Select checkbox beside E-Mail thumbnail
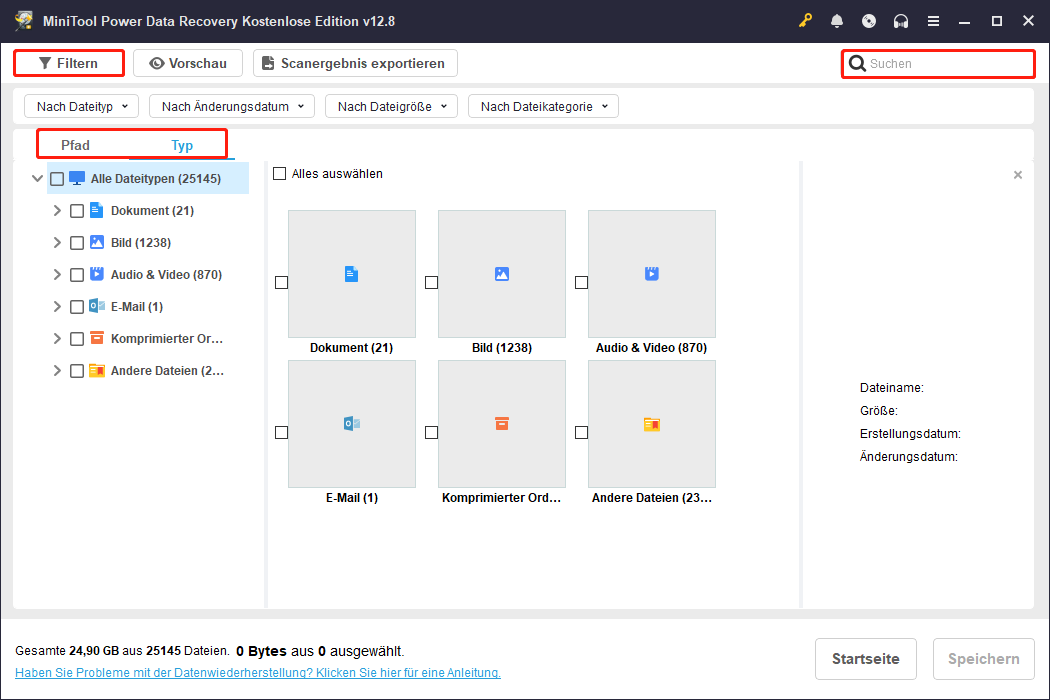 pyautogui.click(x=281, y=433)
